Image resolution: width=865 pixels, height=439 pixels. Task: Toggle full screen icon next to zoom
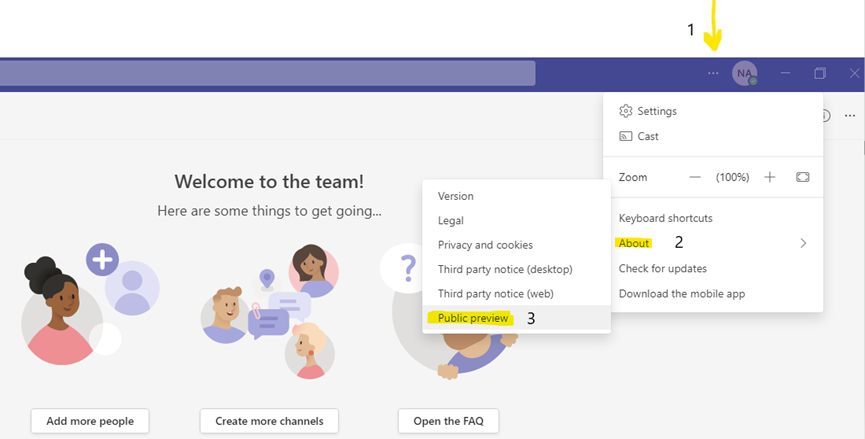(802, 177)
